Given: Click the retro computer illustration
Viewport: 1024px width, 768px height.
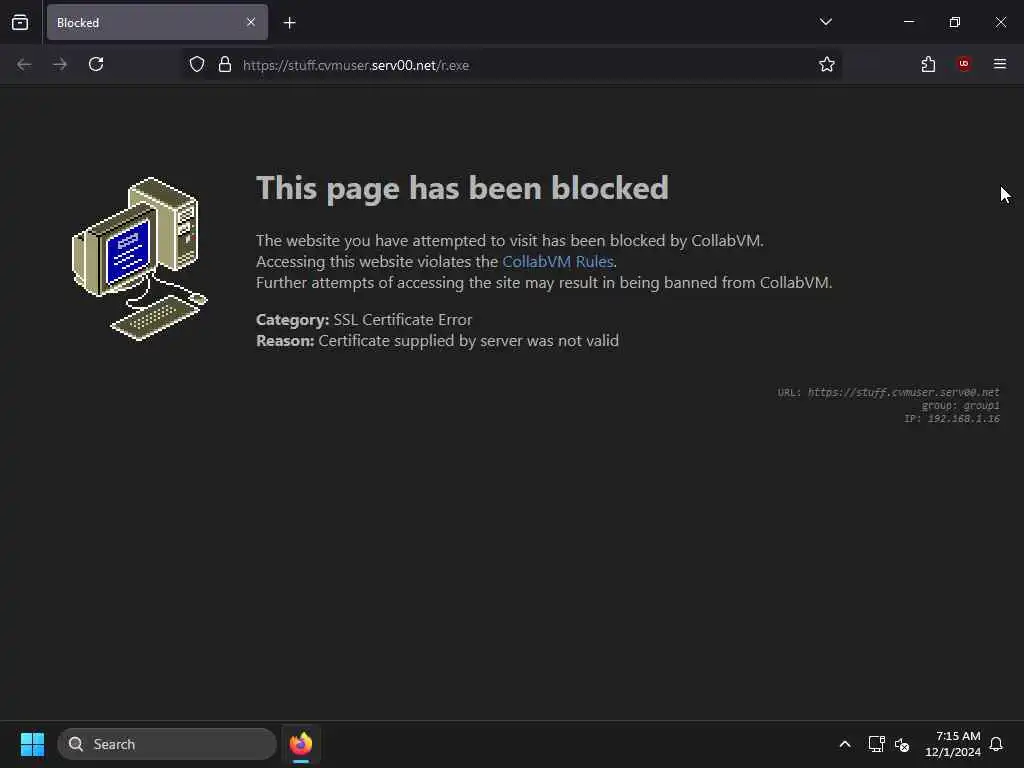Looking at the screenshot, I should pyautogui.click(x=140, y=259).
